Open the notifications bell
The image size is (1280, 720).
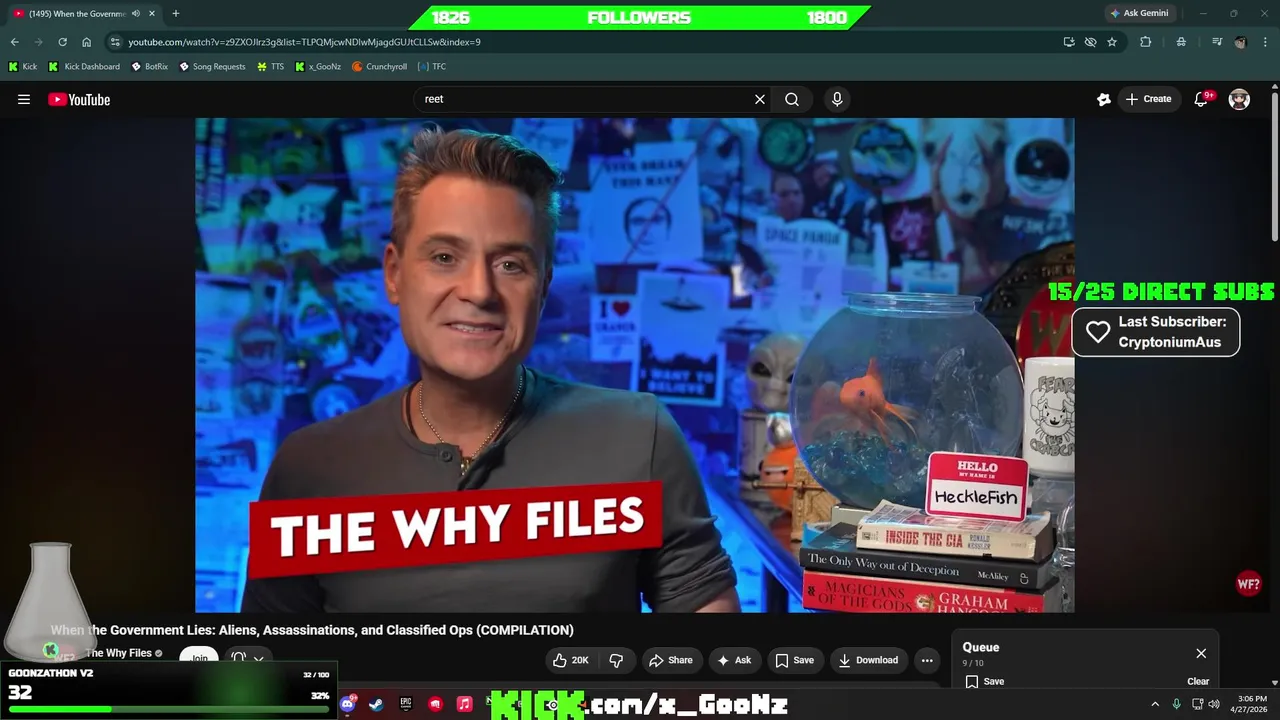pos(1203,99)
